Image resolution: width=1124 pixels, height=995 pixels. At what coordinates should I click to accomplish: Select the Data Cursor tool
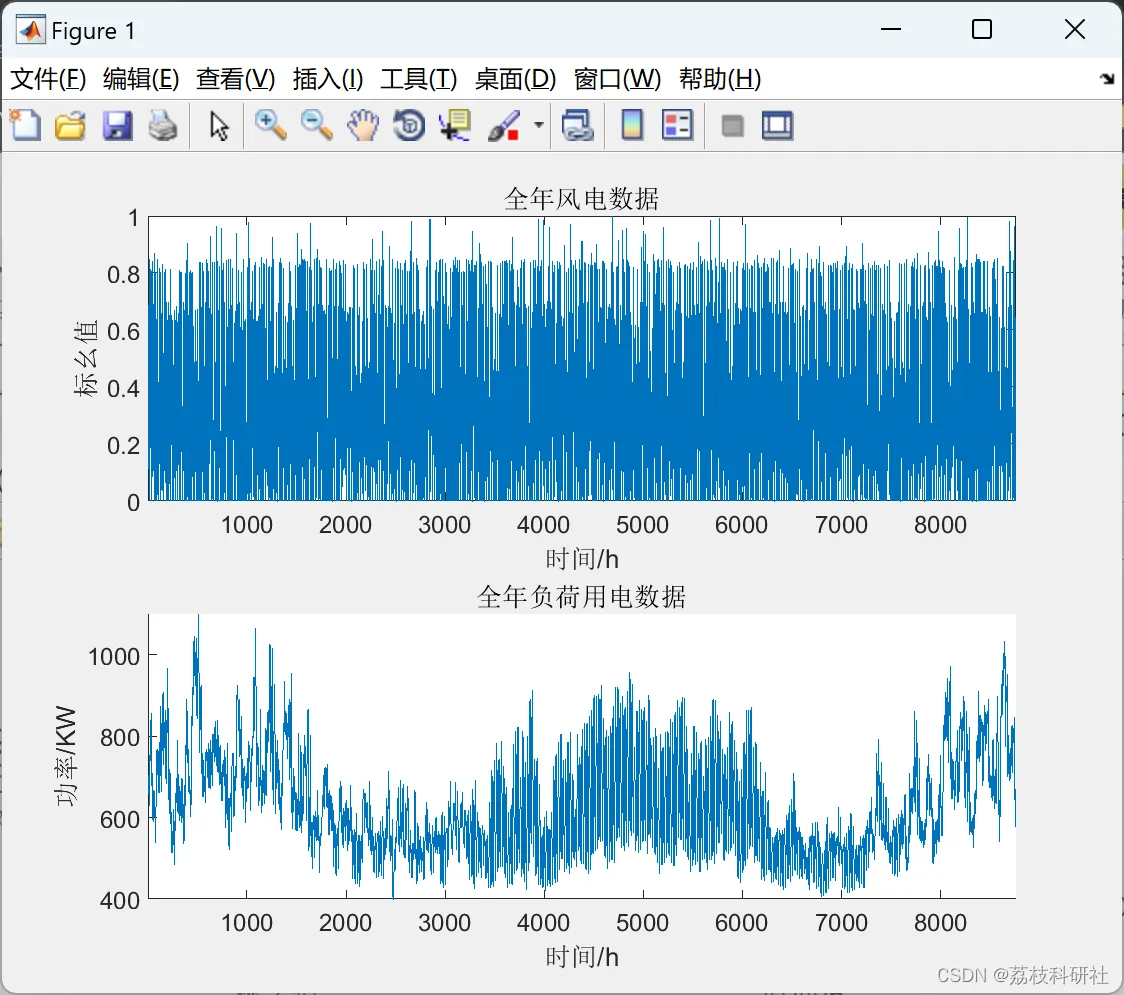click(x=455, y=125)
